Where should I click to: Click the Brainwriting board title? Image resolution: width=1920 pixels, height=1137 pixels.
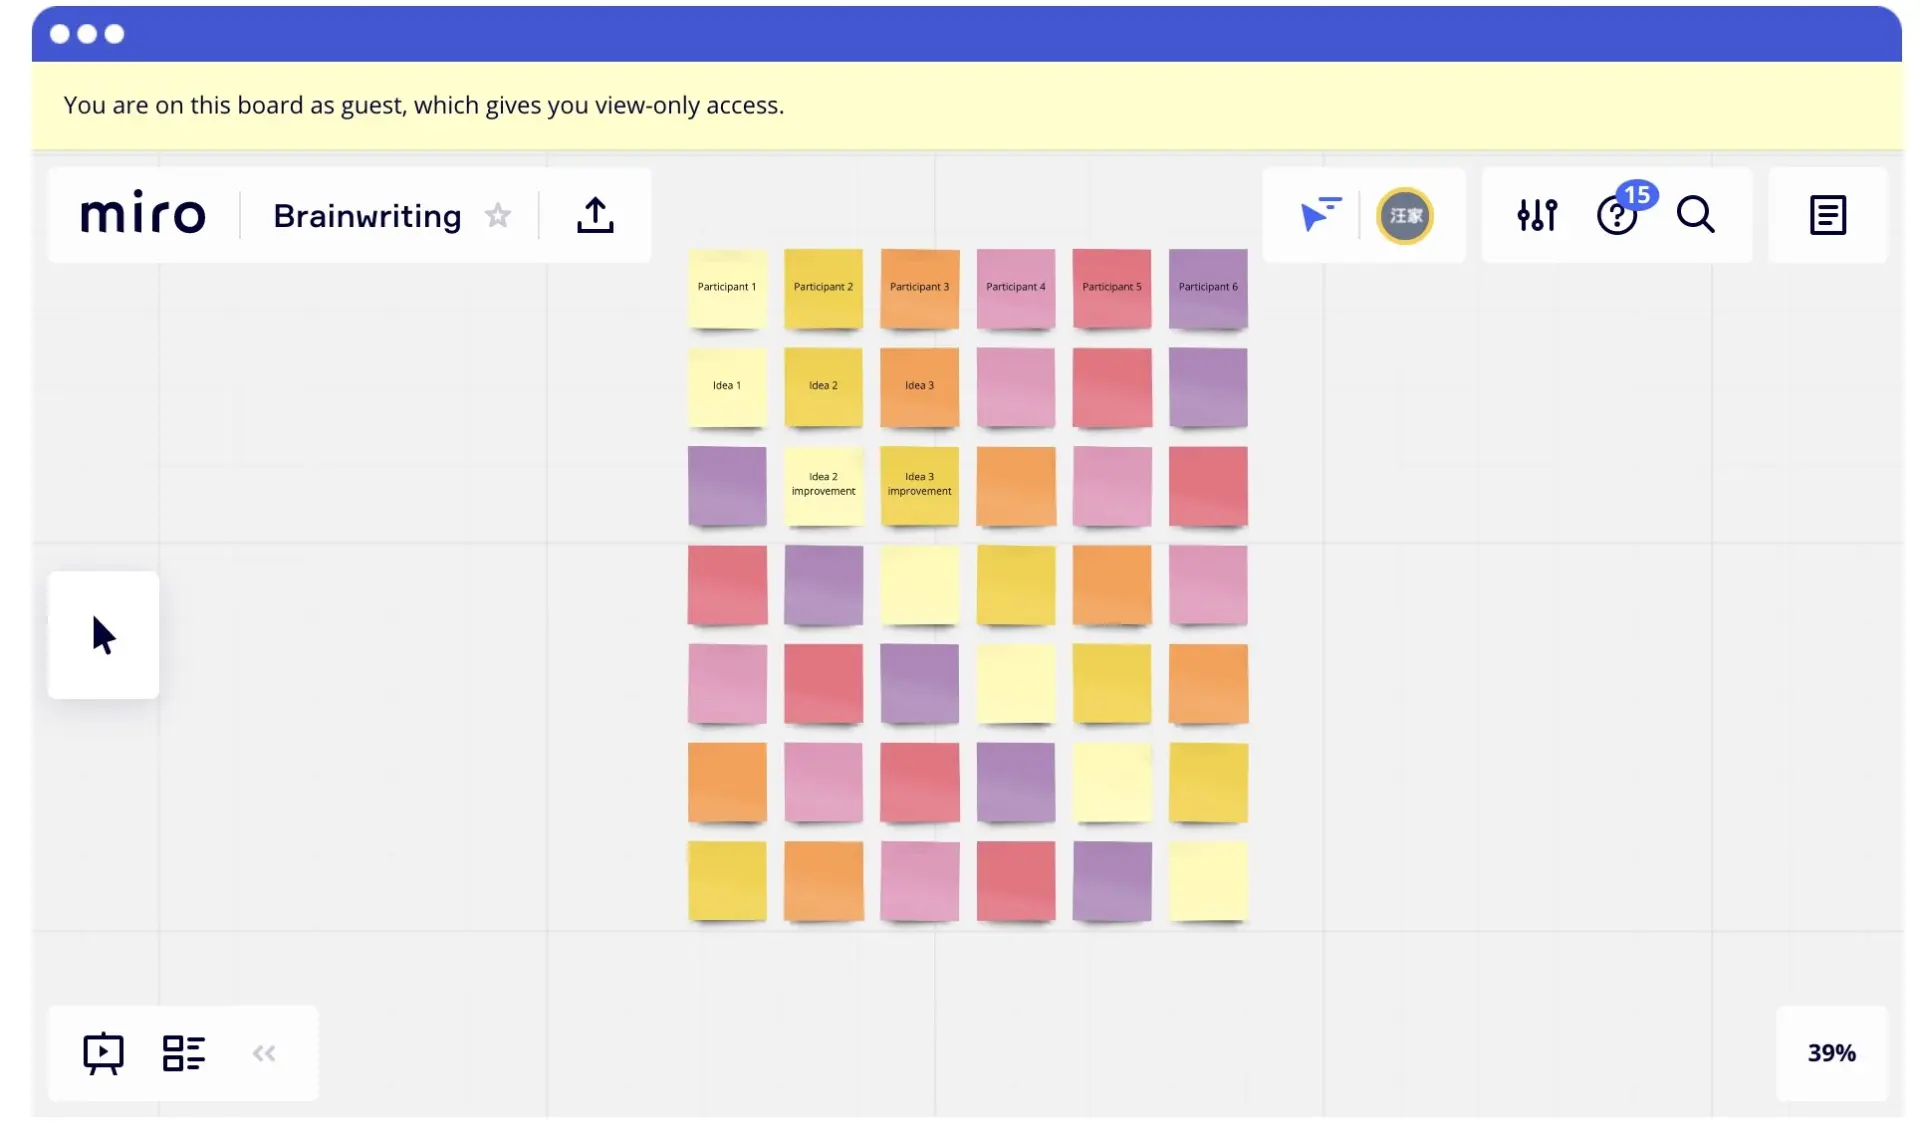[x=367, y=216]
